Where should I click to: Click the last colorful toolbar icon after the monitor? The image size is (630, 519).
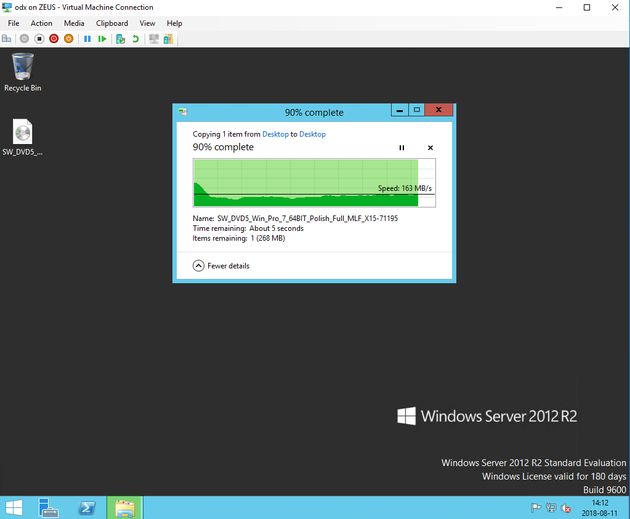coord(168,39)
